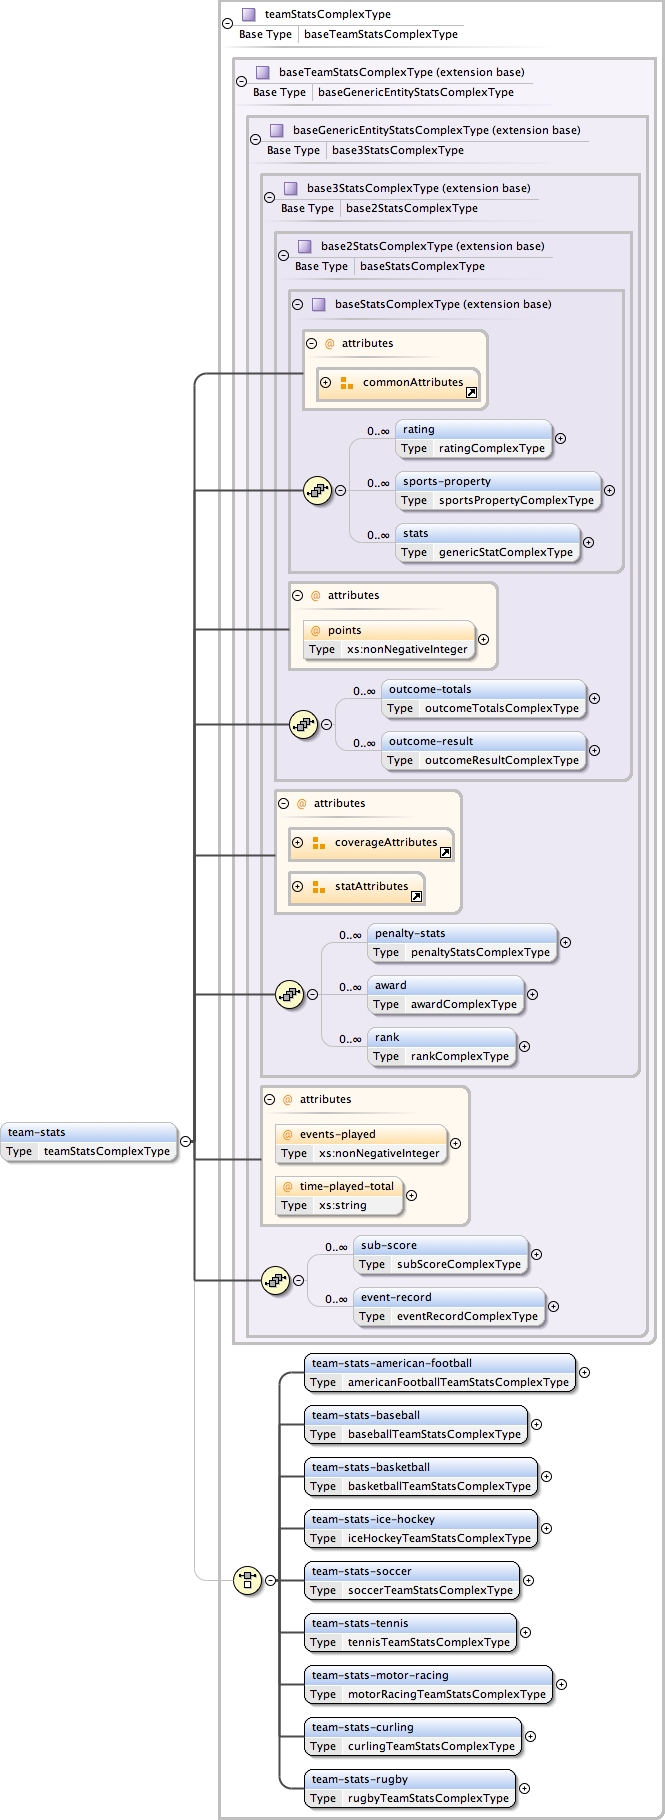Click the sequence icon beside sub-score
The height and width of the screenshot is (1820, 665).
tap(275, 1280)
